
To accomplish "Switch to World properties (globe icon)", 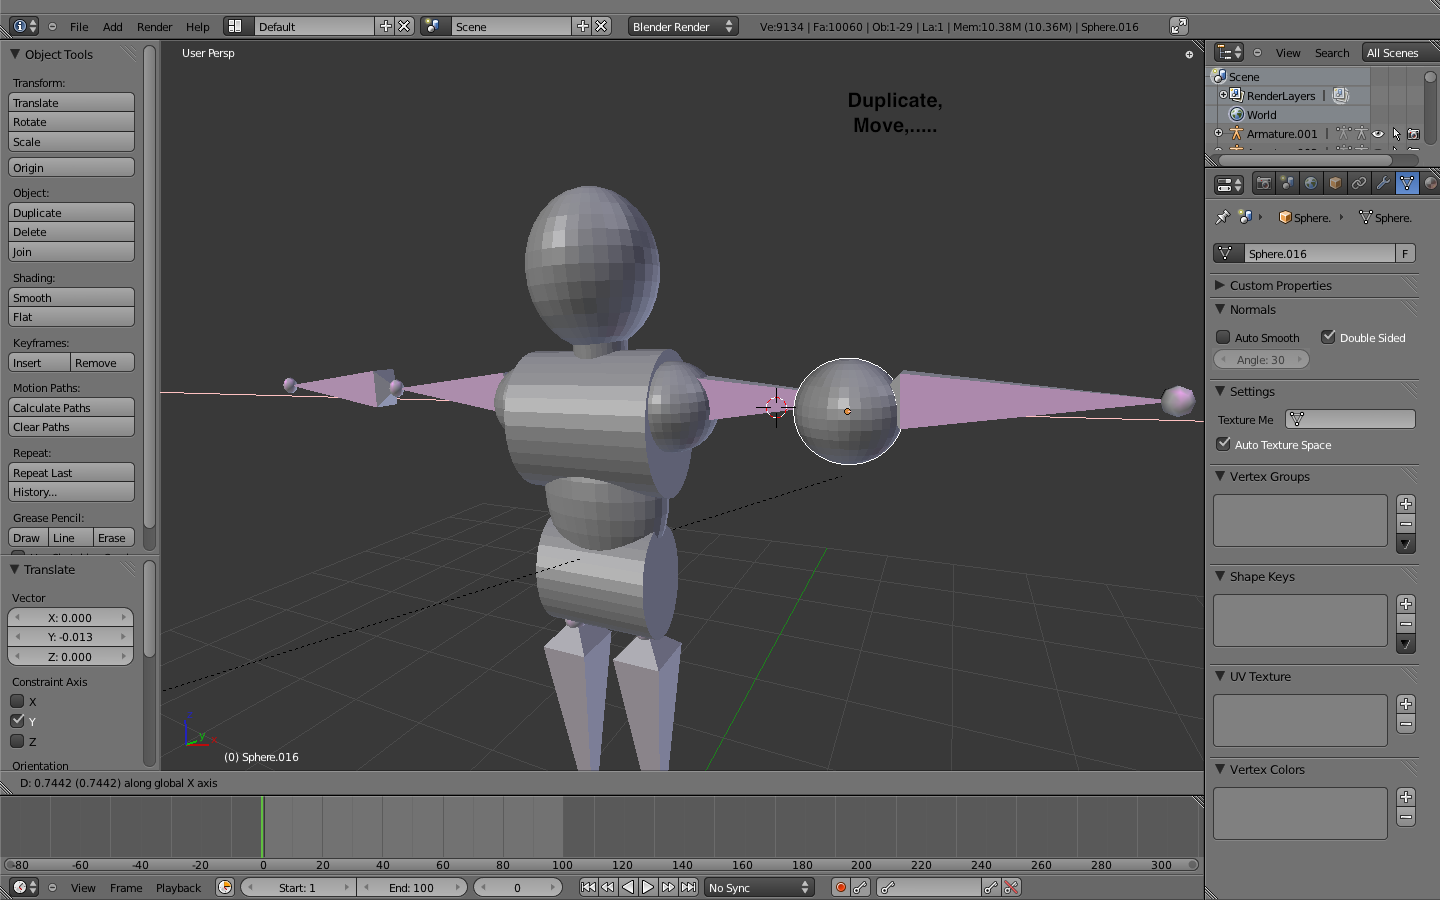I will [x=1310, y=184].
